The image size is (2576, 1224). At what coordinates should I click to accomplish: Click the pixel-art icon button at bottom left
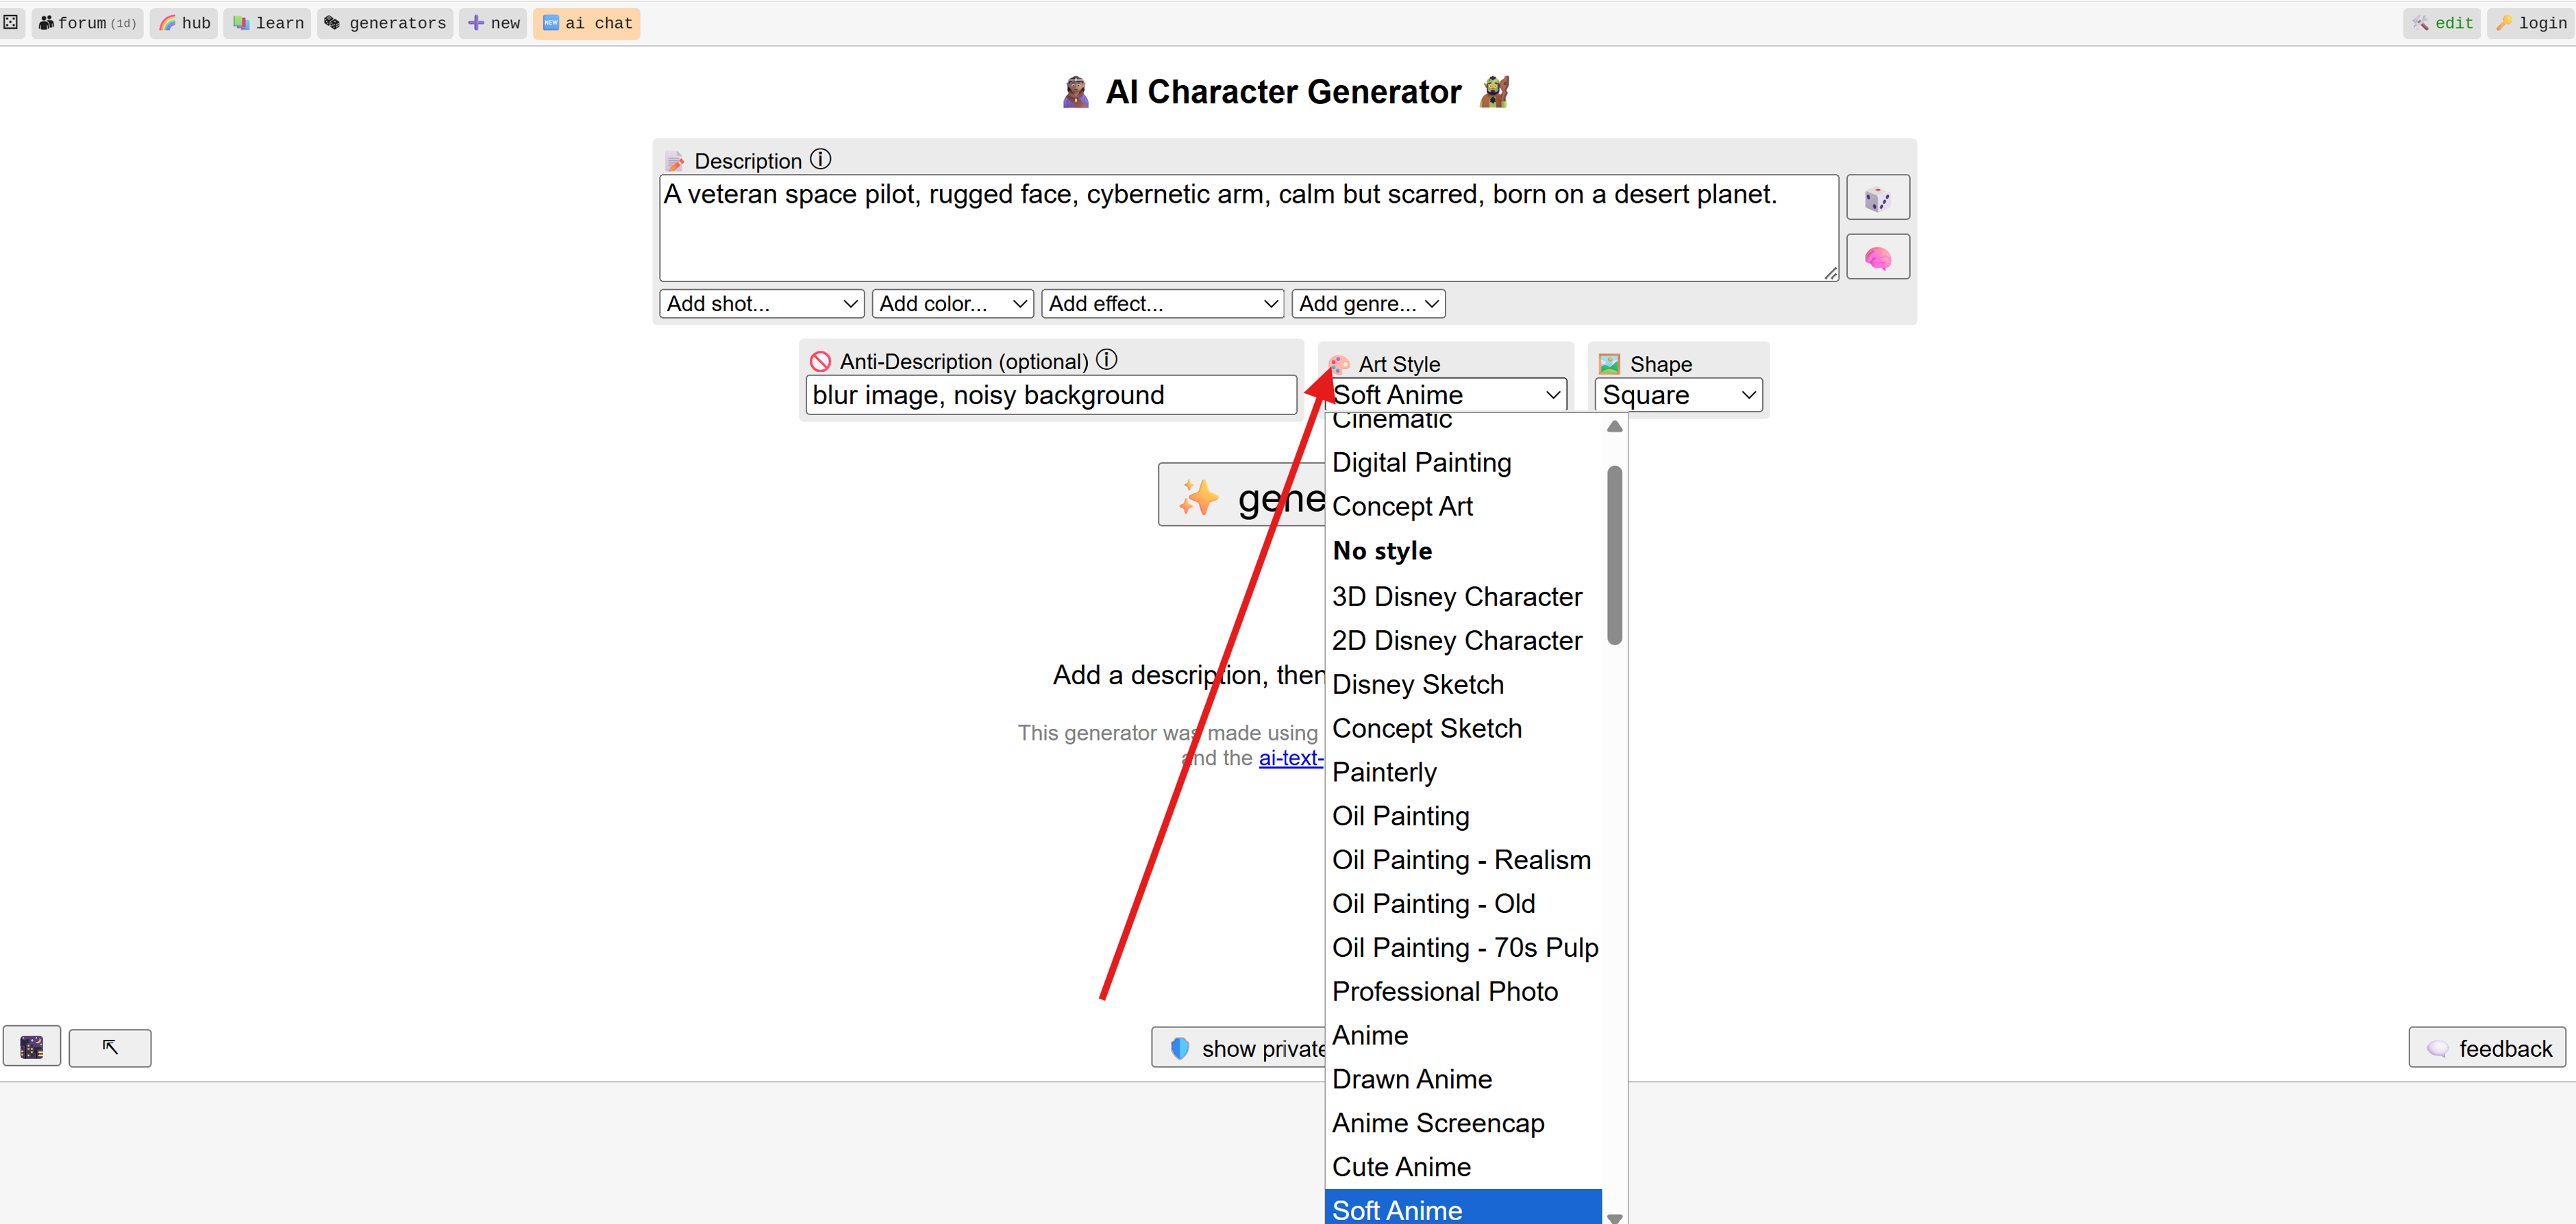(32, 1047)
